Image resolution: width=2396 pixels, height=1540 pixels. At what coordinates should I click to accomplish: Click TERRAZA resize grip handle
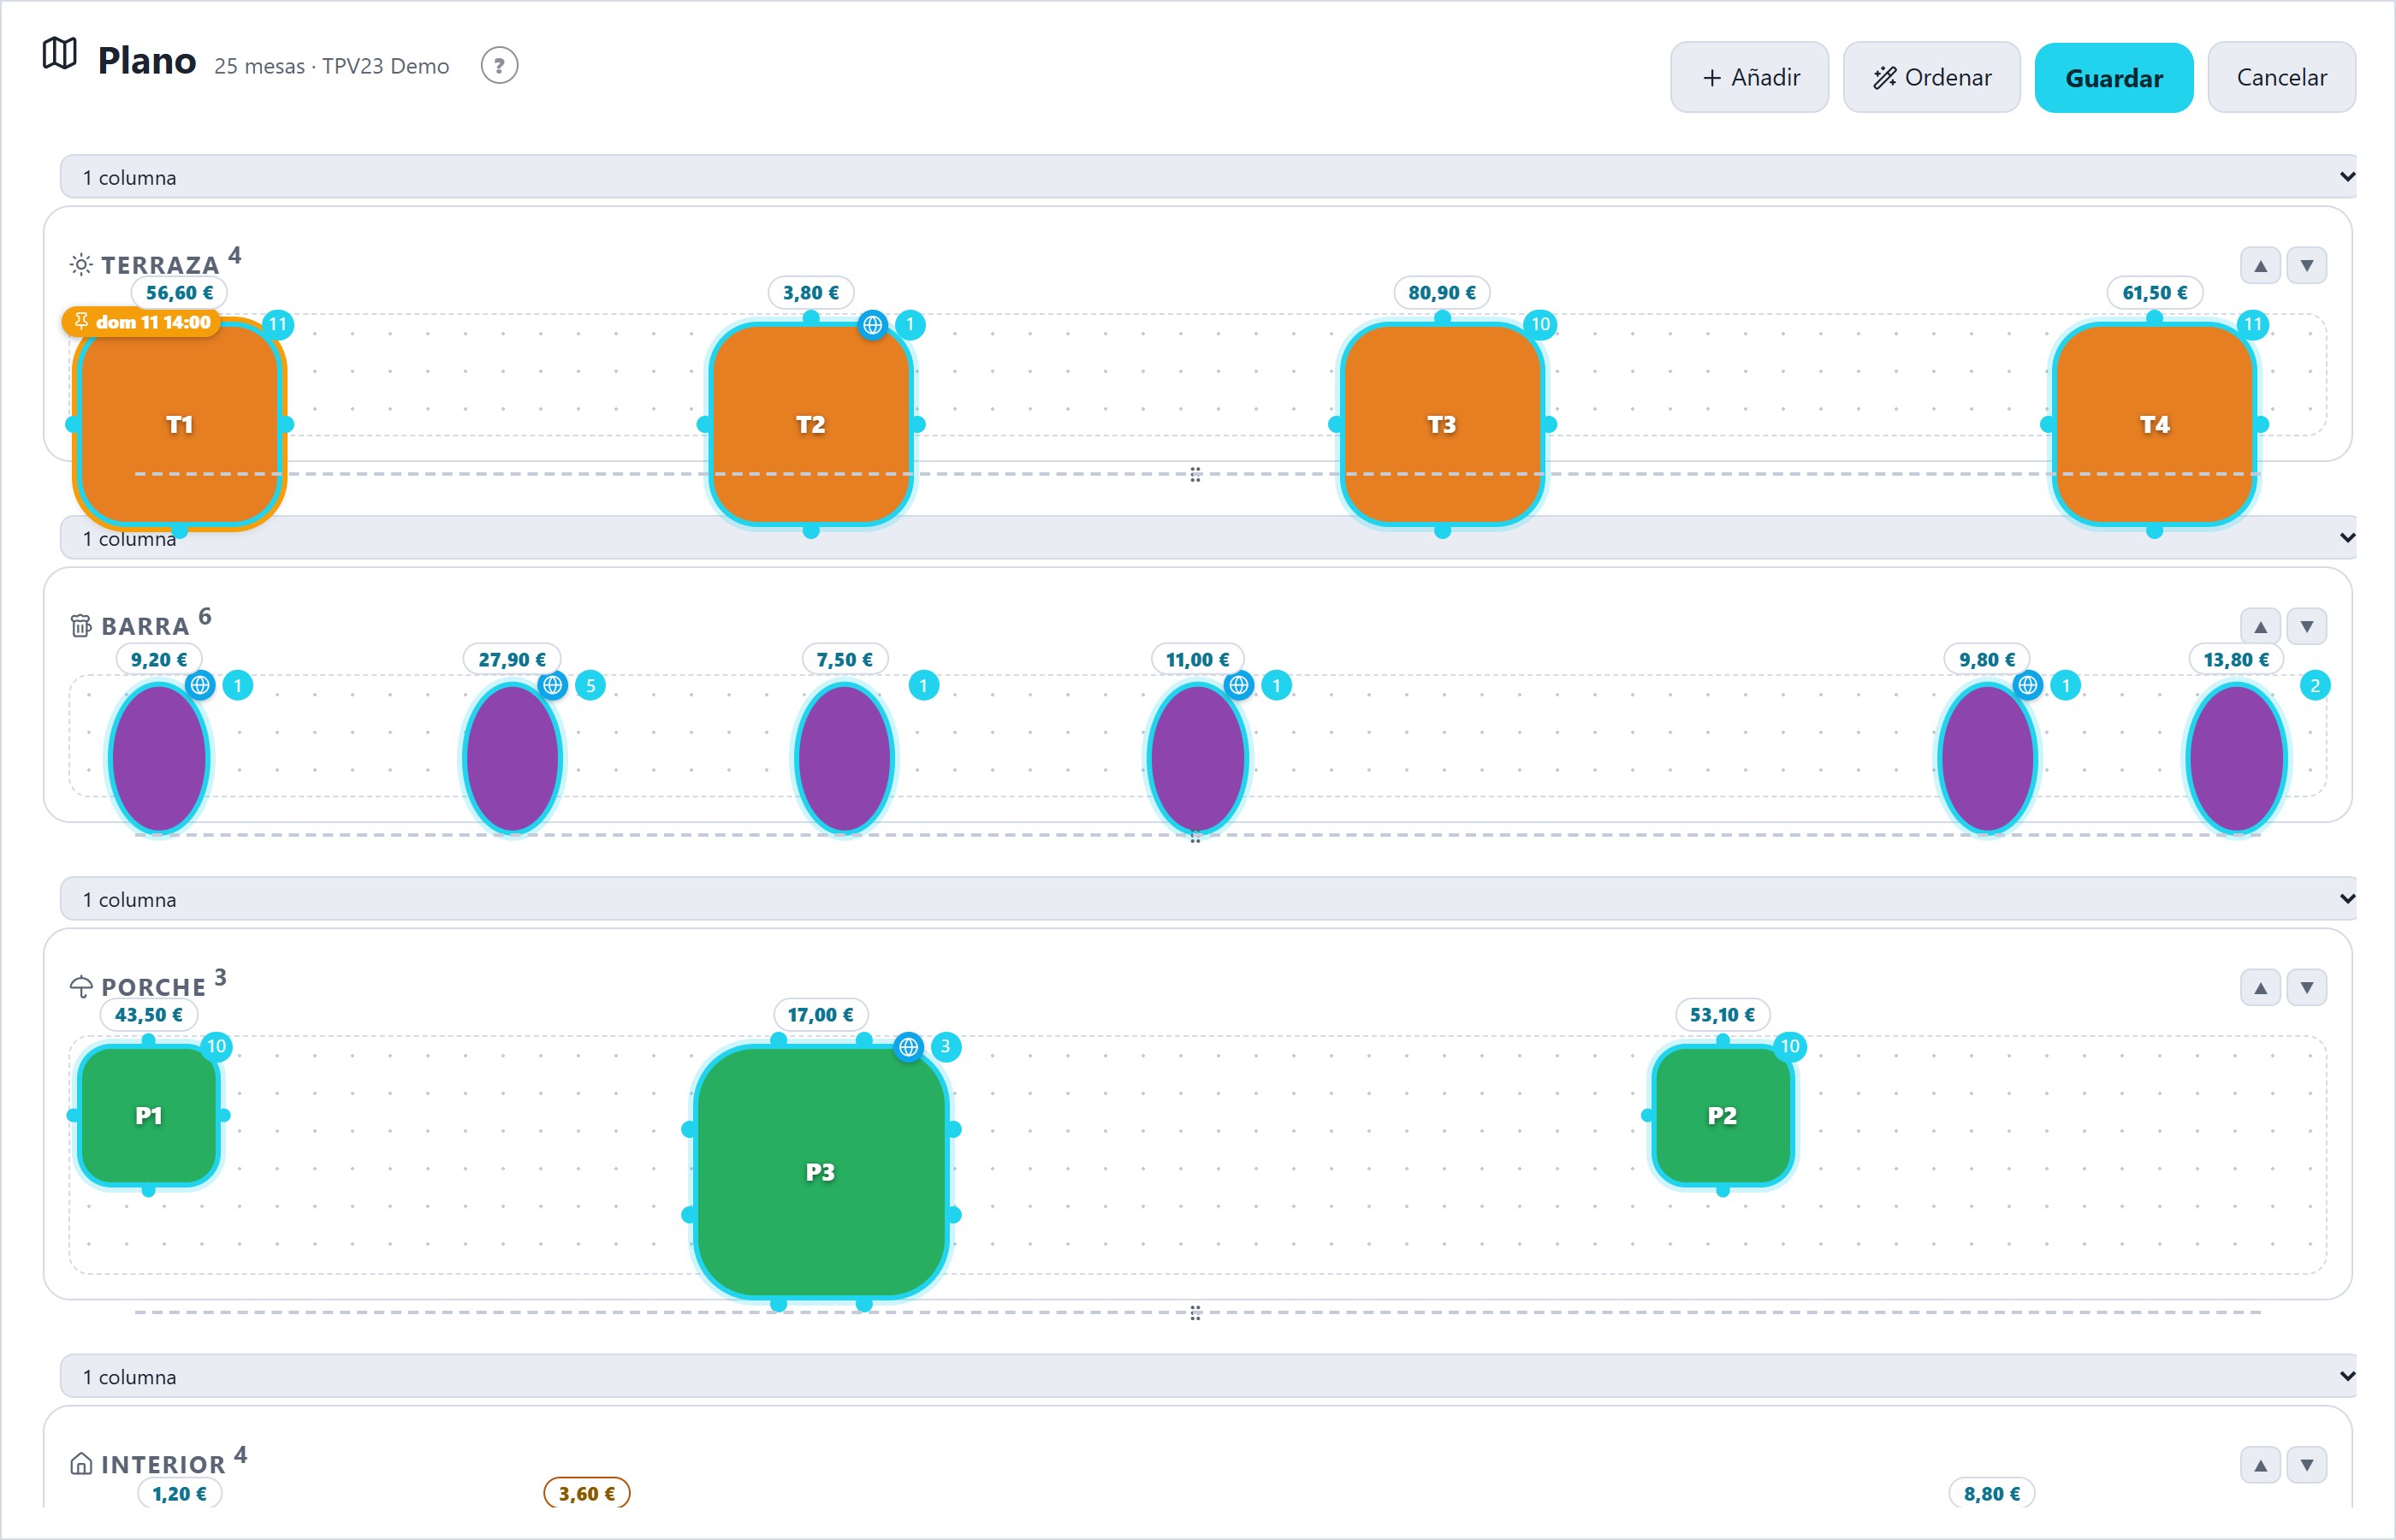(x=1195, y=474)
